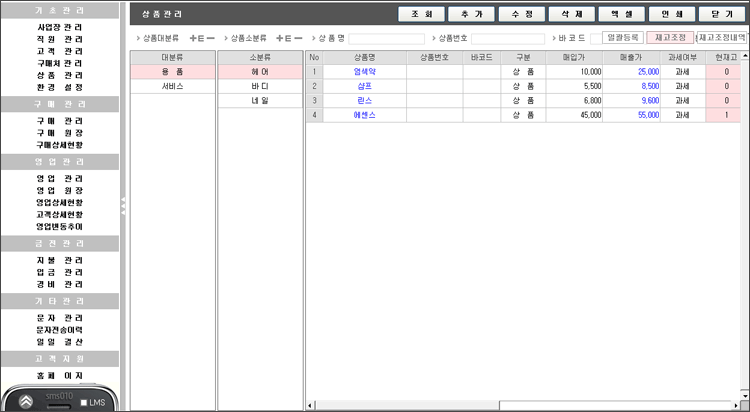Click the minus icon next to 상품소분류
Screen dimensions: 750x412
pos(299,38)
